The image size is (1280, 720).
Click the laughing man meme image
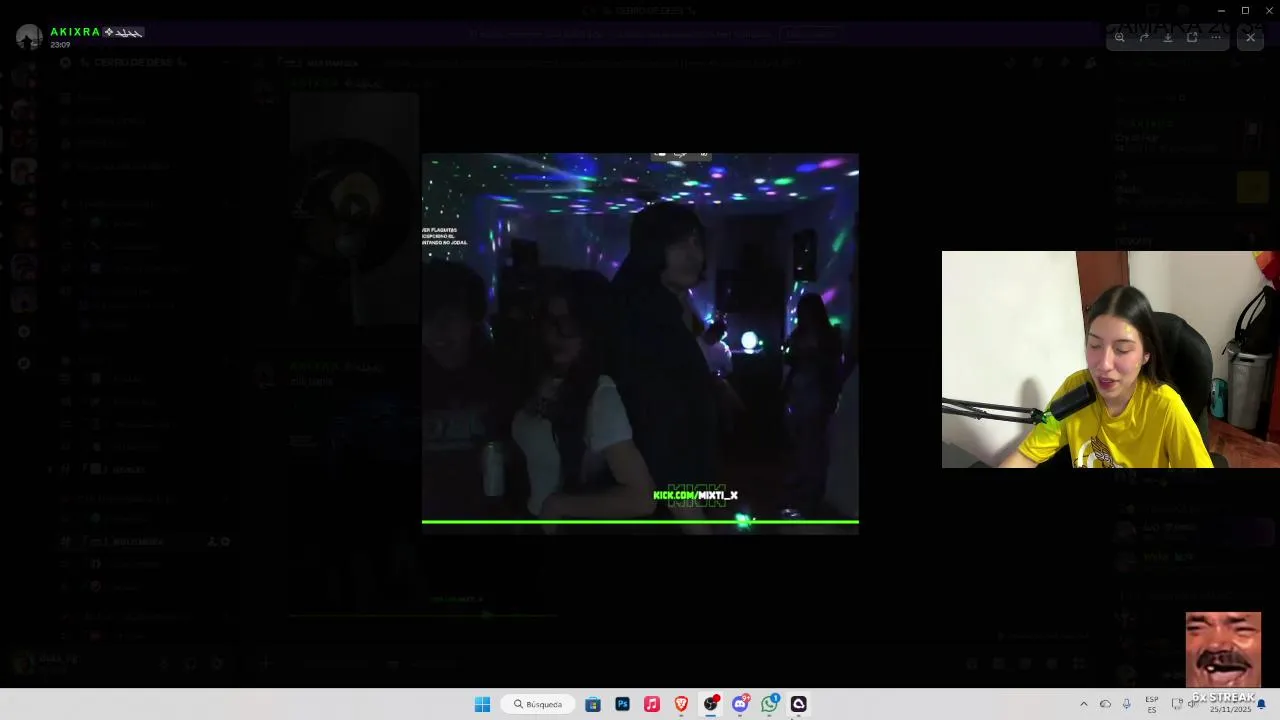tap(1223, 648)
